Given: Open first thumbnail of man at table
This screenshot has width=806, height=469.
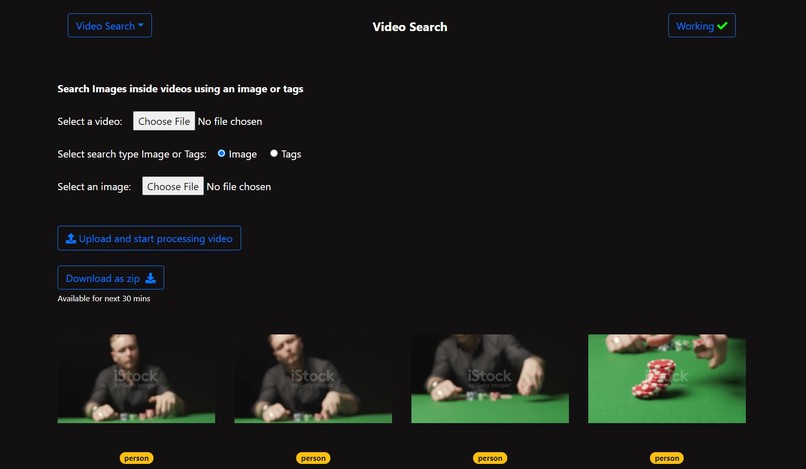Looking at the screenshot, I should pos(136,378).
